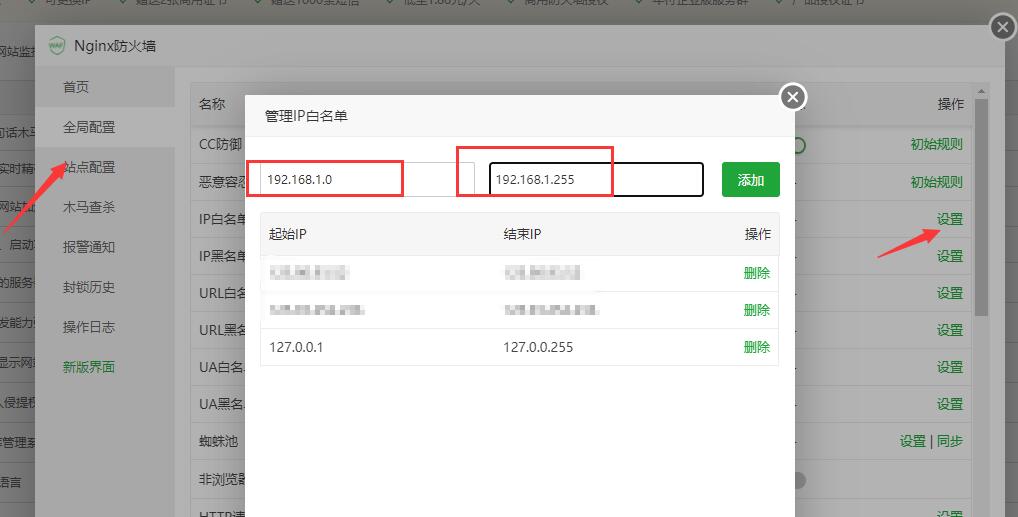Click the start IP field containing 192.168.1.0
Viewport: 1018px width, 517px height.
coord(367,180)
